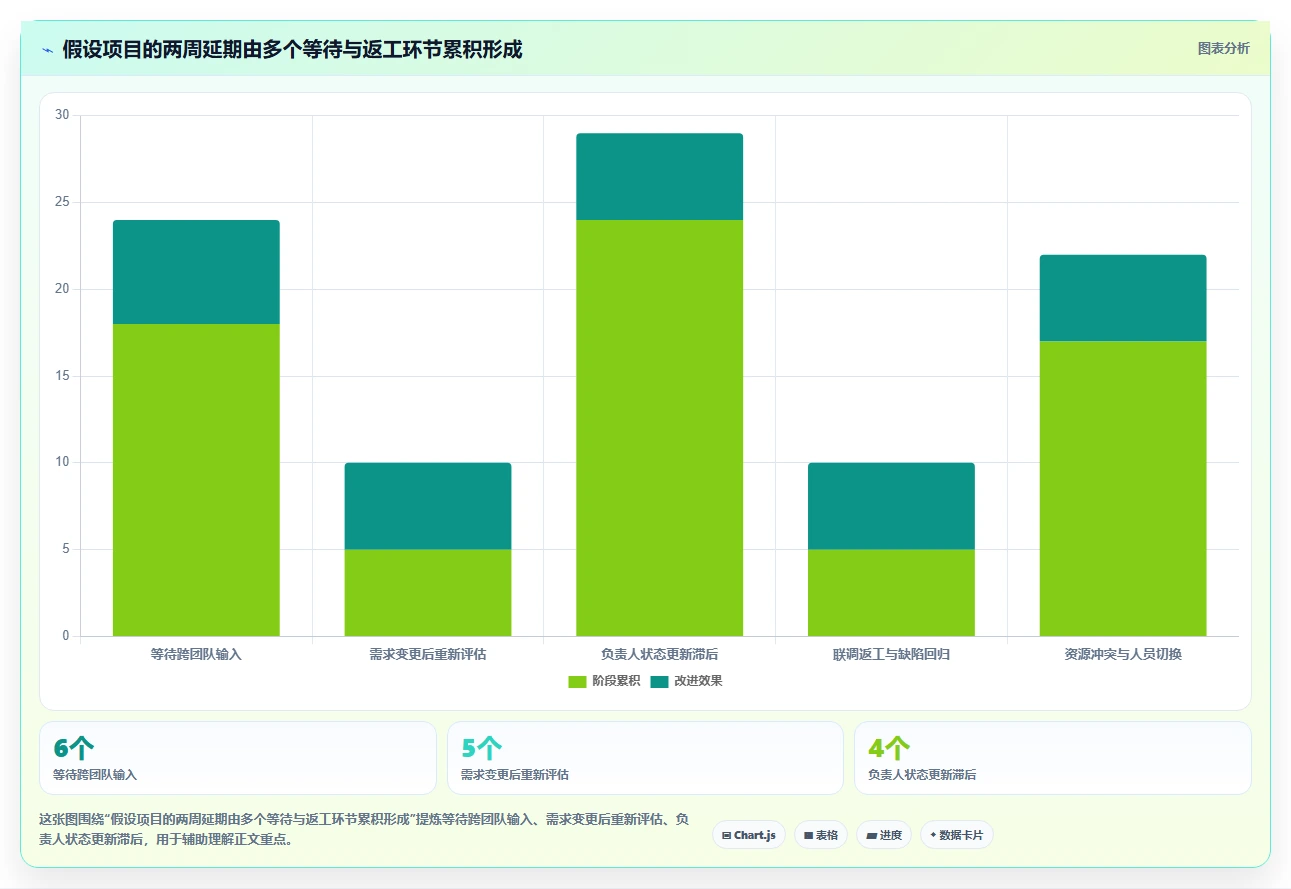Image resolution: width=1291 pixels, height=889 pixels.
Task: Click x-axis label 资源冲突与人员切换
Action: 1123,655
